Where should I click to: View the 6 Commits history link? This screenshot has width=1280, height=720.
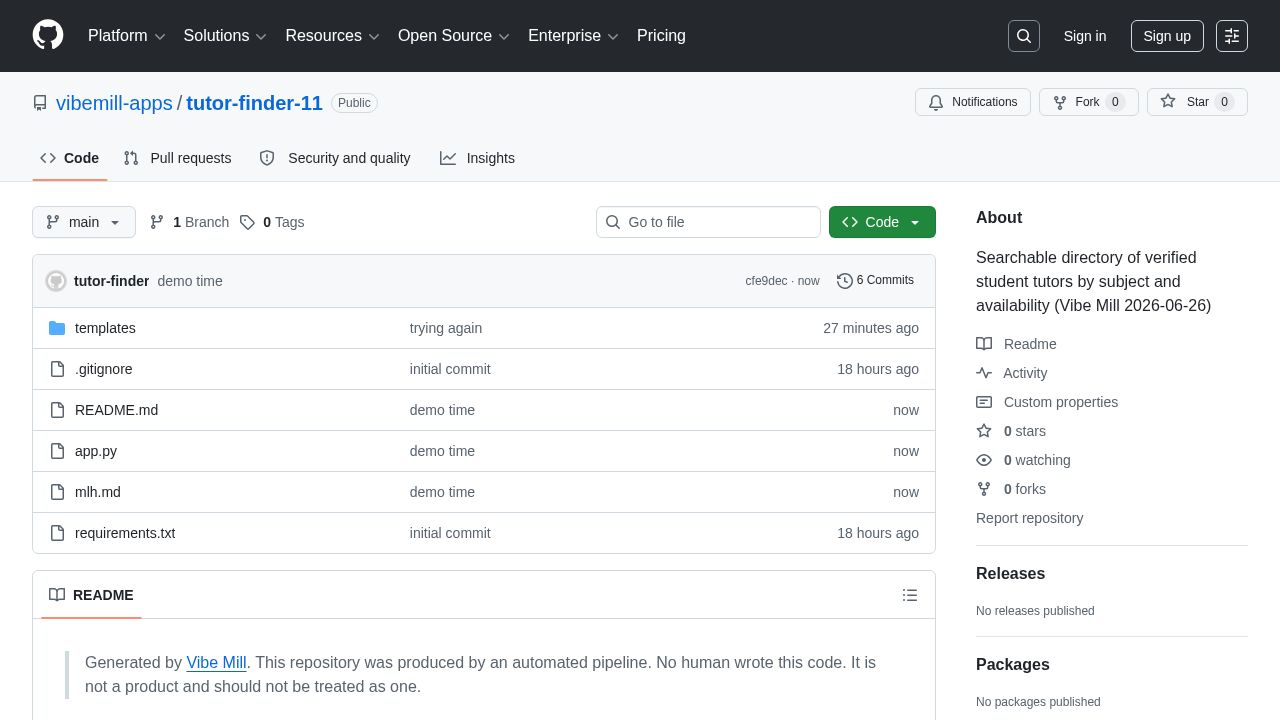[875, 281]
